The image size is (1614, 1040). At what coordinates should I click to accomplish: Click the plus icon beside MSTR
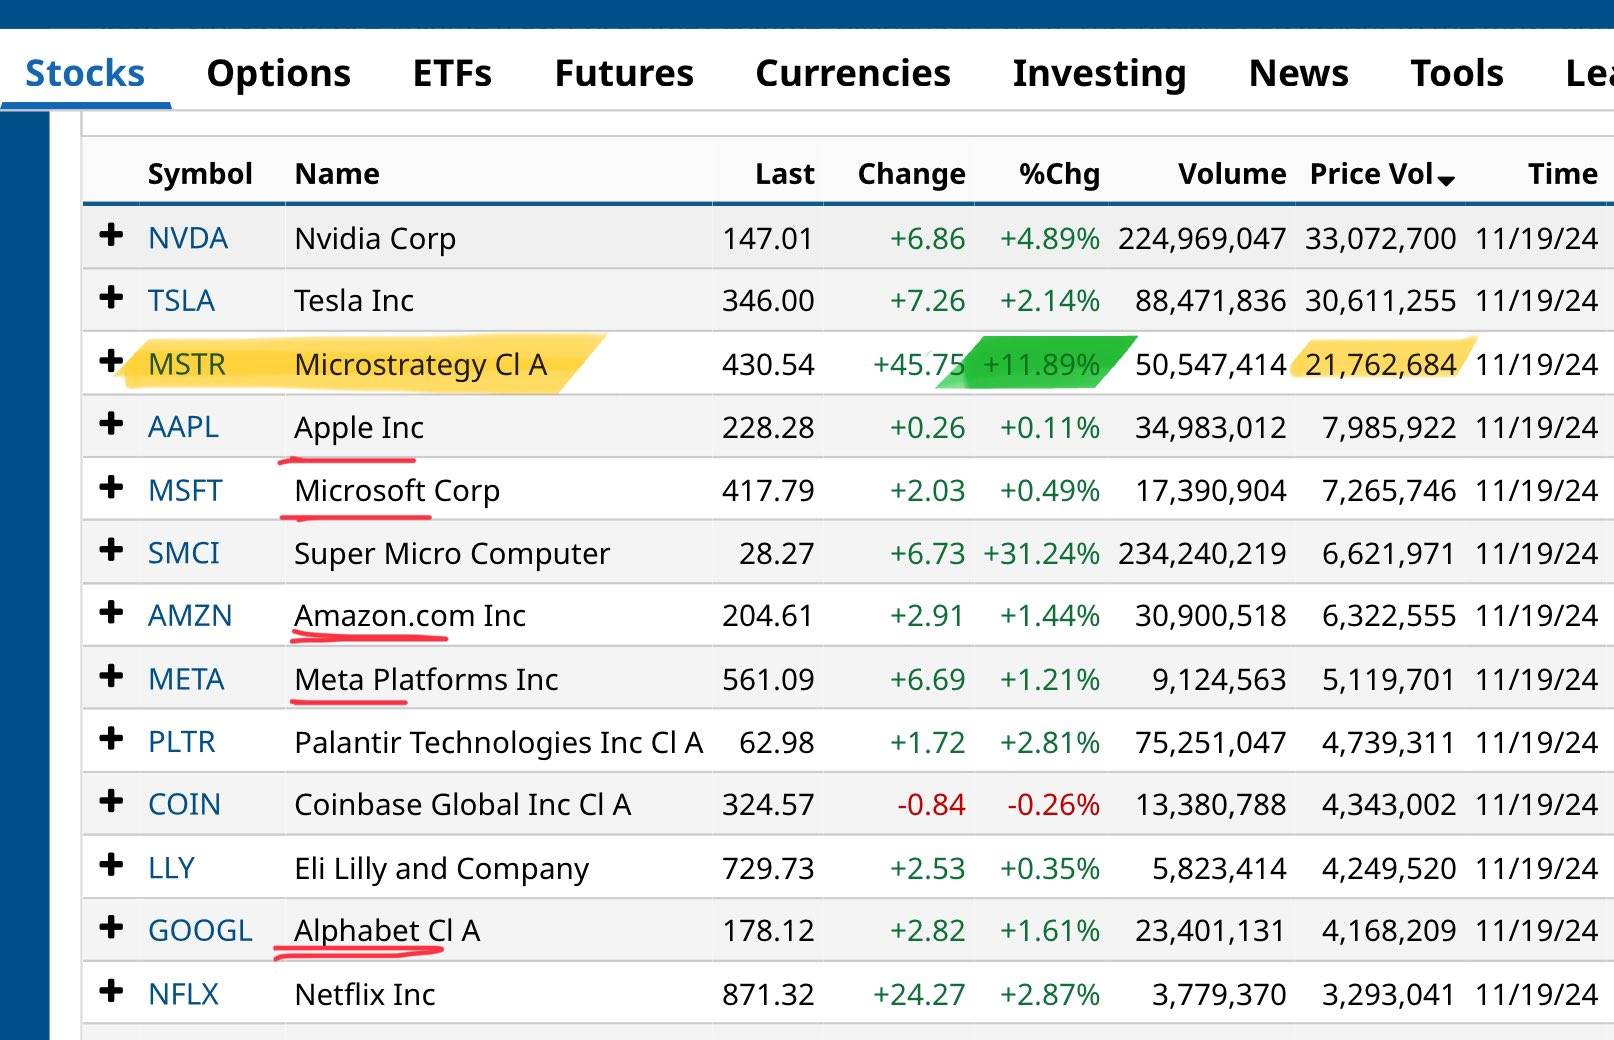111,362
